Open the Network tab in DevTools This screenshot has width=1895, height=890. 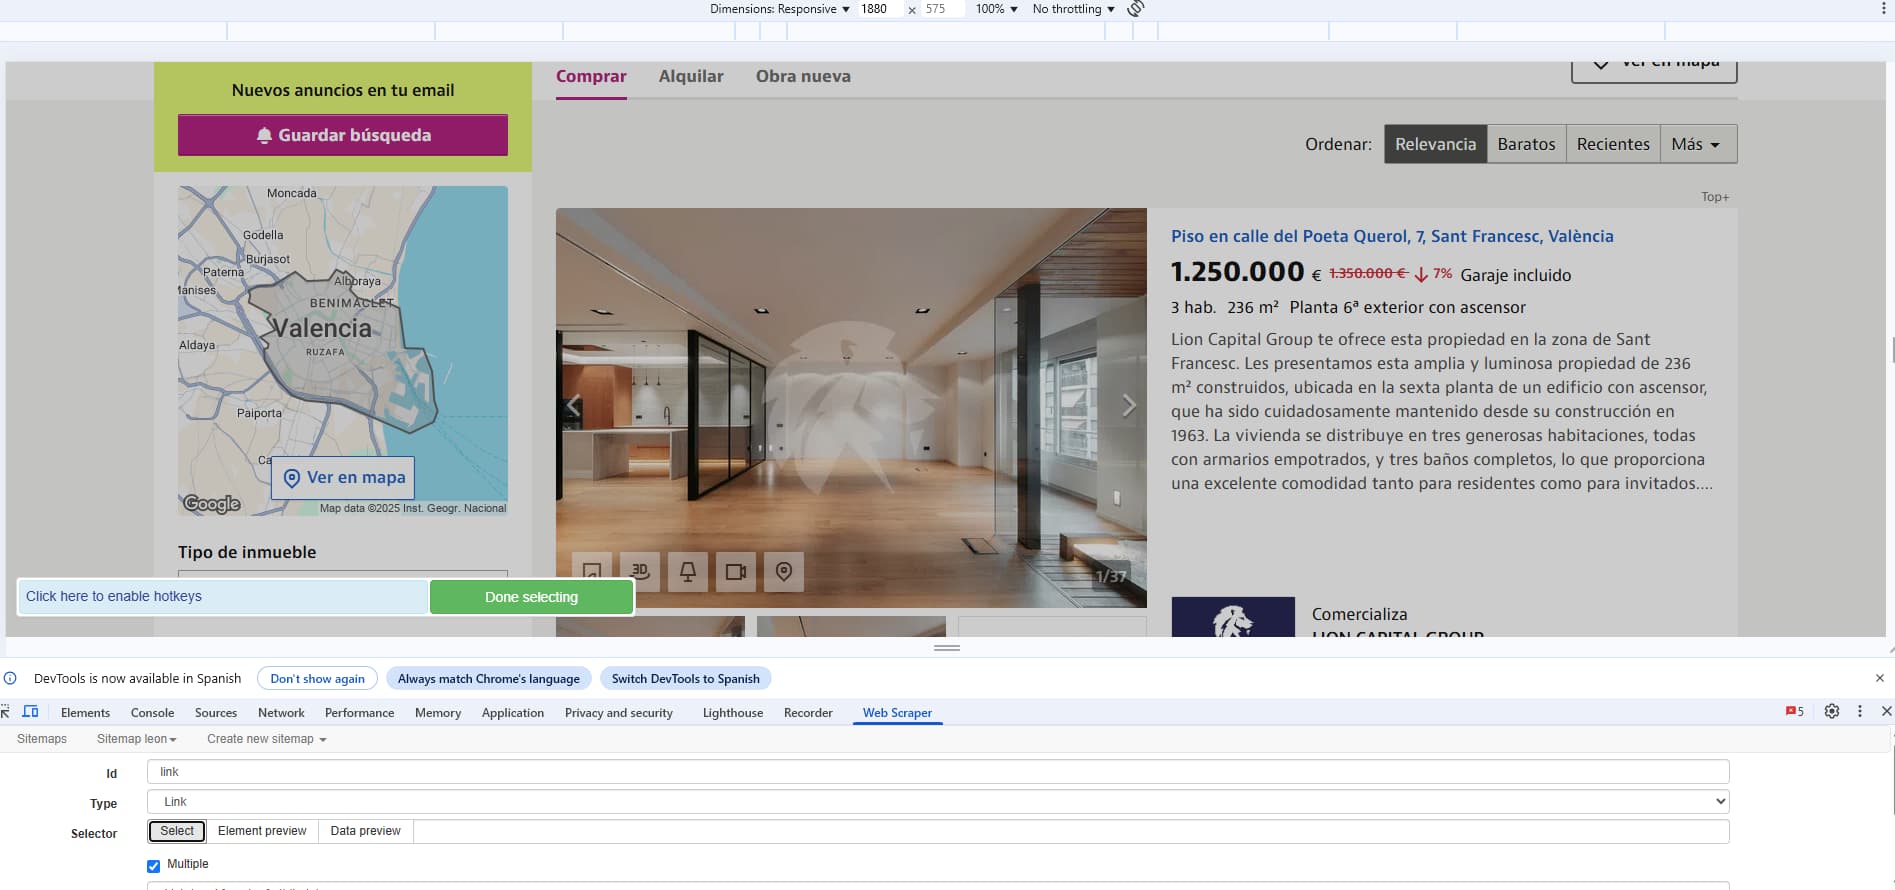point(281,713)
